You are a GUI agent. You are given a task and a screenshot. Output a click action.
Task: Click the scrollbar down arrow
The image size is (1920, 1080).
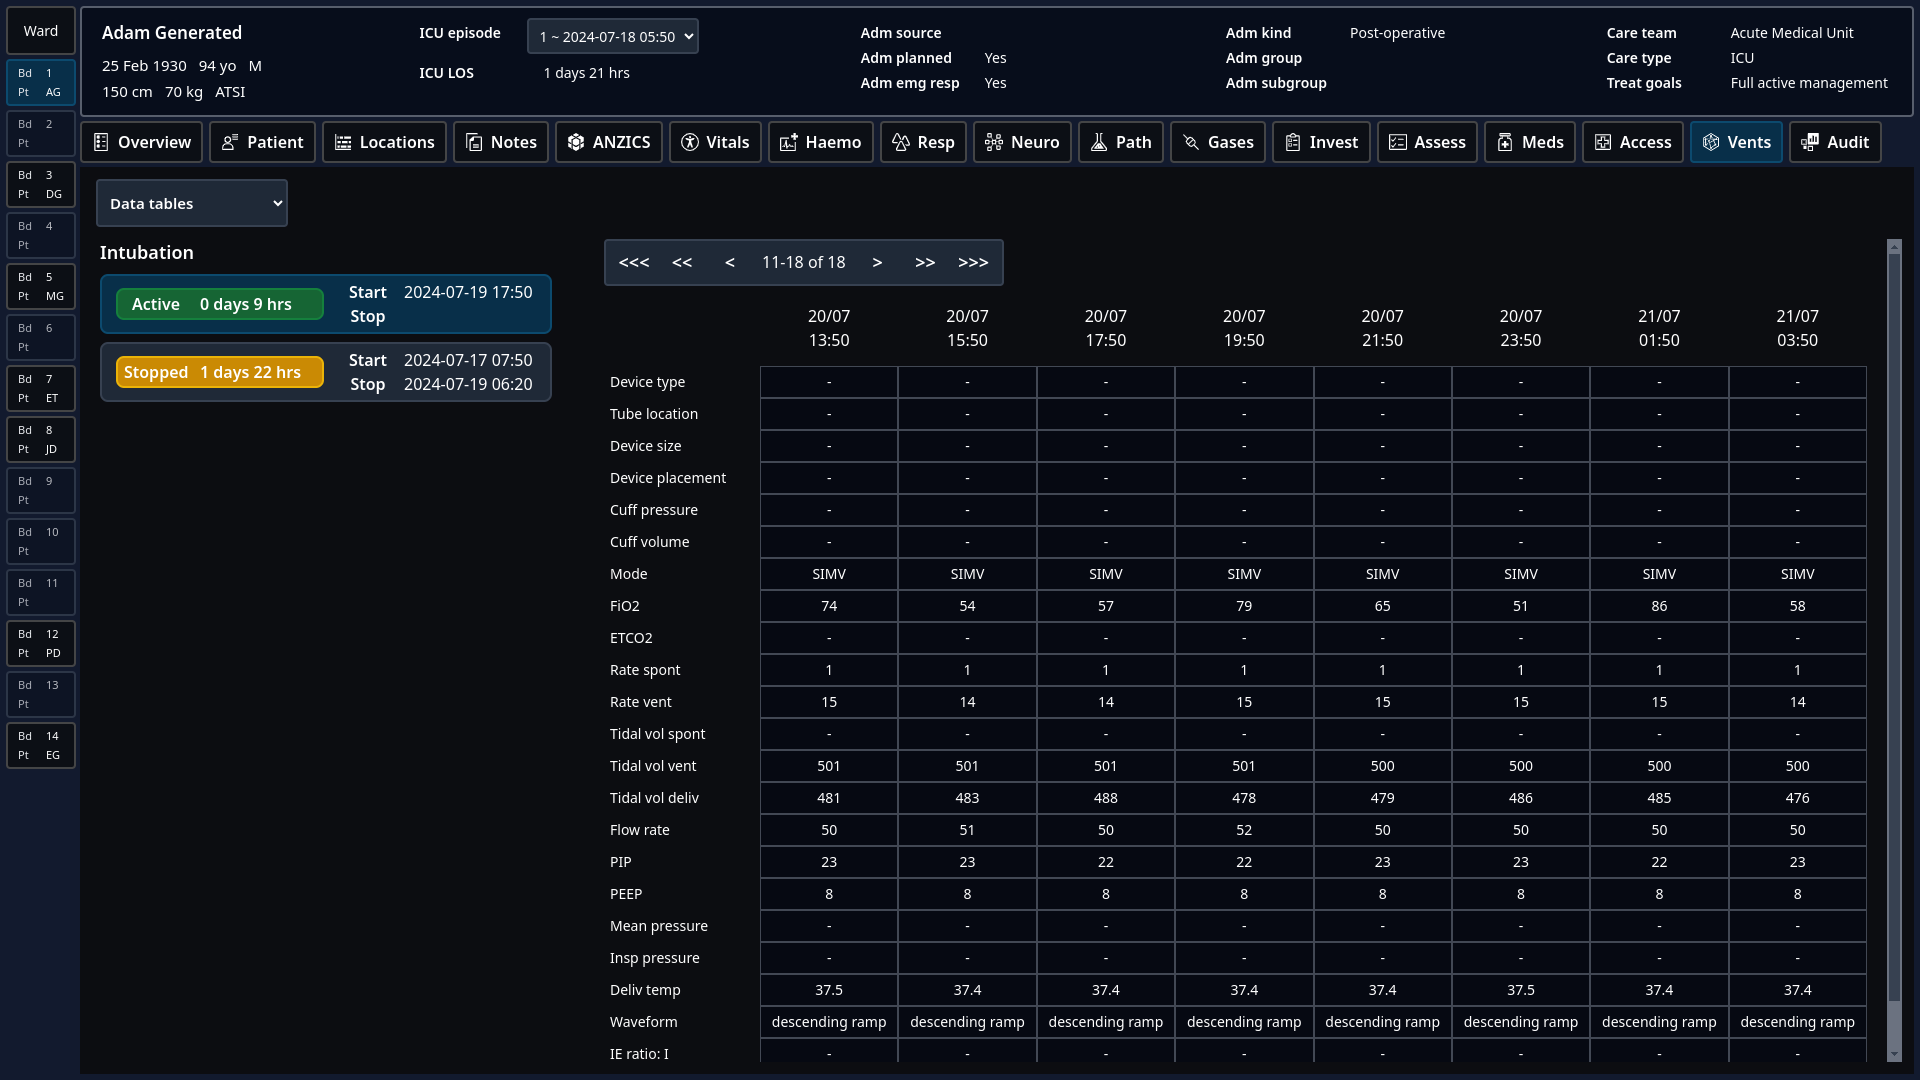pos(1894,1054)
